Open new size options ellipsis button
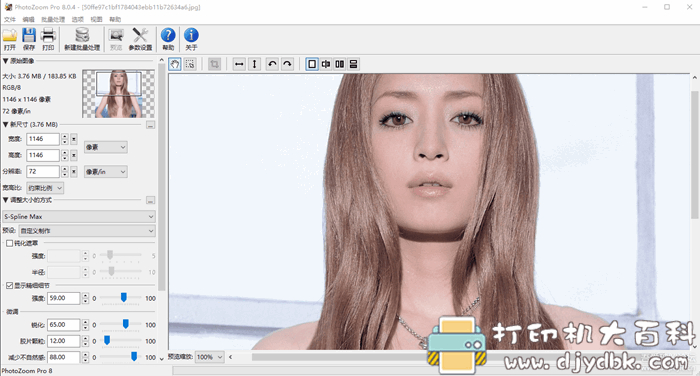700x376 pixels. [150, 125]
